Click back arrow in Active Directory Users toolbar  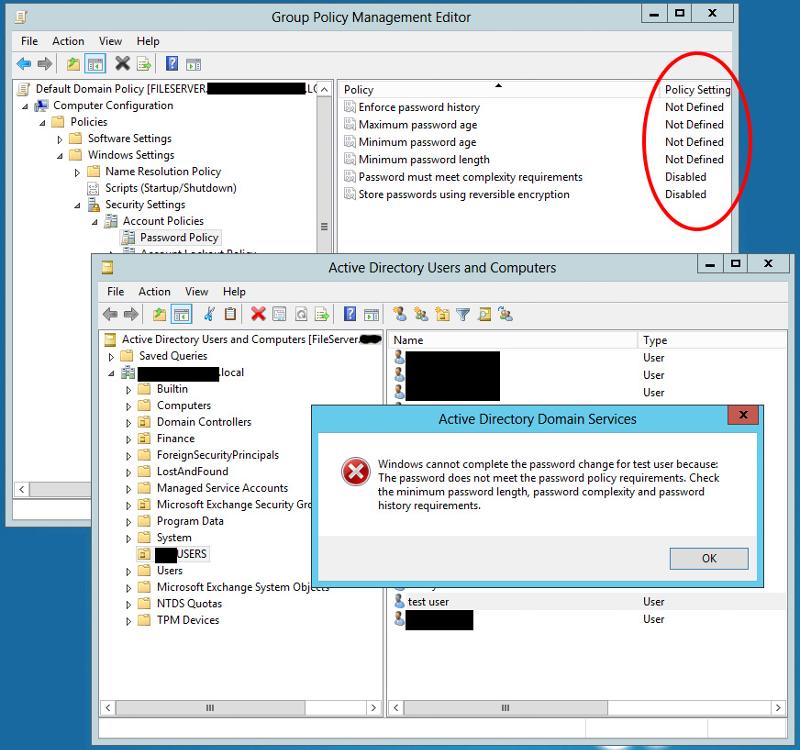pos(110,314)
